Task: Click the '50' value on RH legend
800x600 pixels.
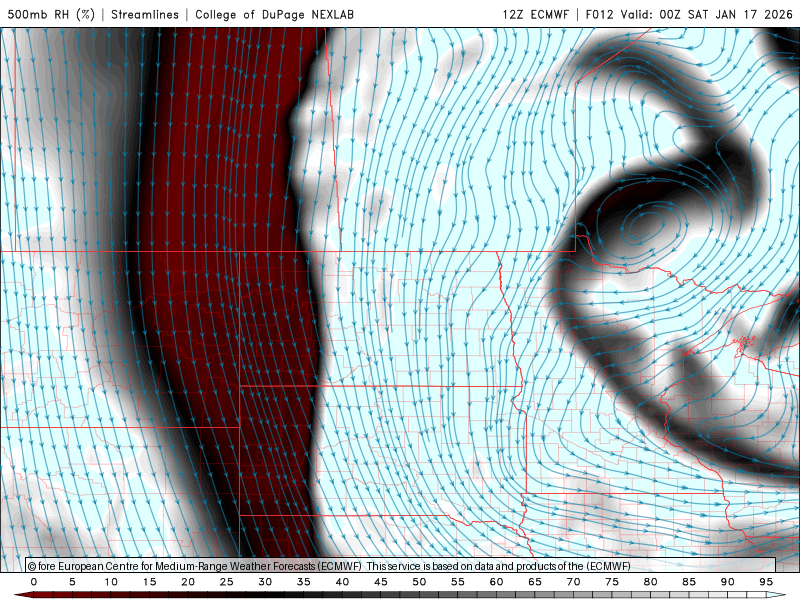Action: [x=419, y=582]
